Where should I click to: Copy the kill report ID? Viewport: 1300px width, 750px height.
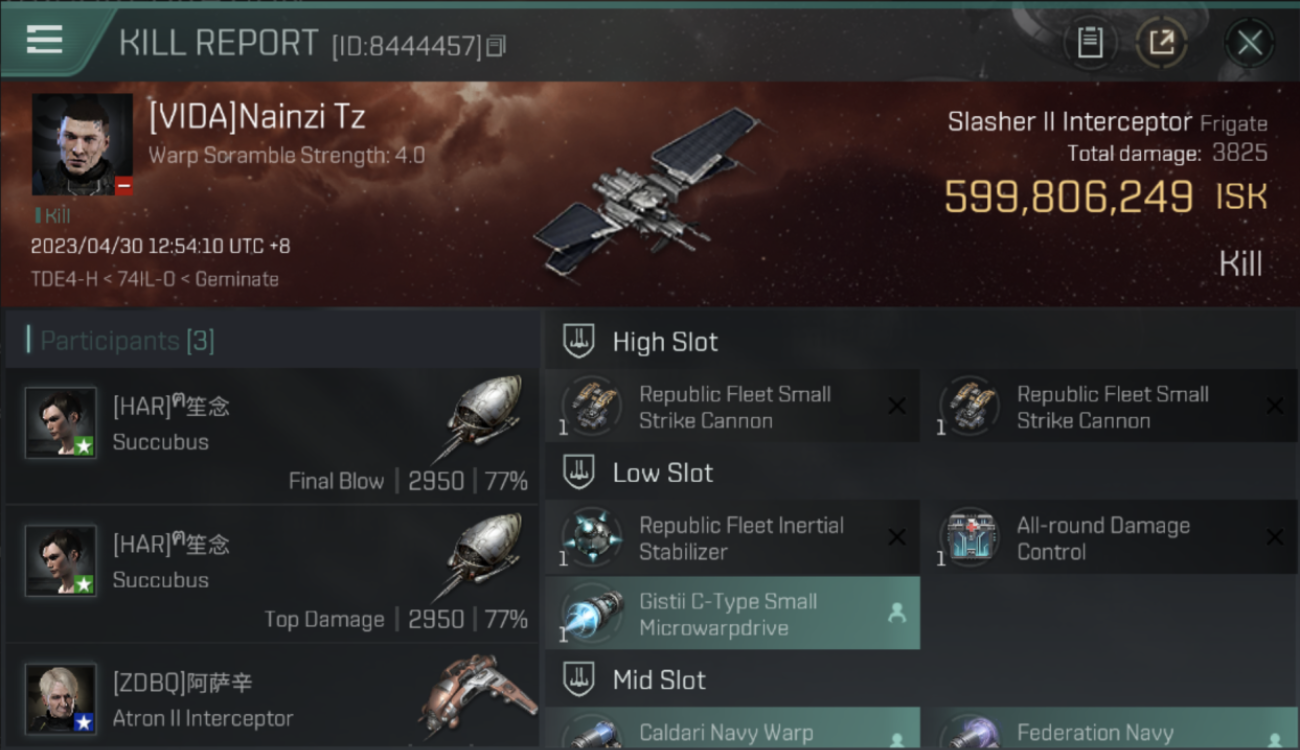click(x=497, y=45)
